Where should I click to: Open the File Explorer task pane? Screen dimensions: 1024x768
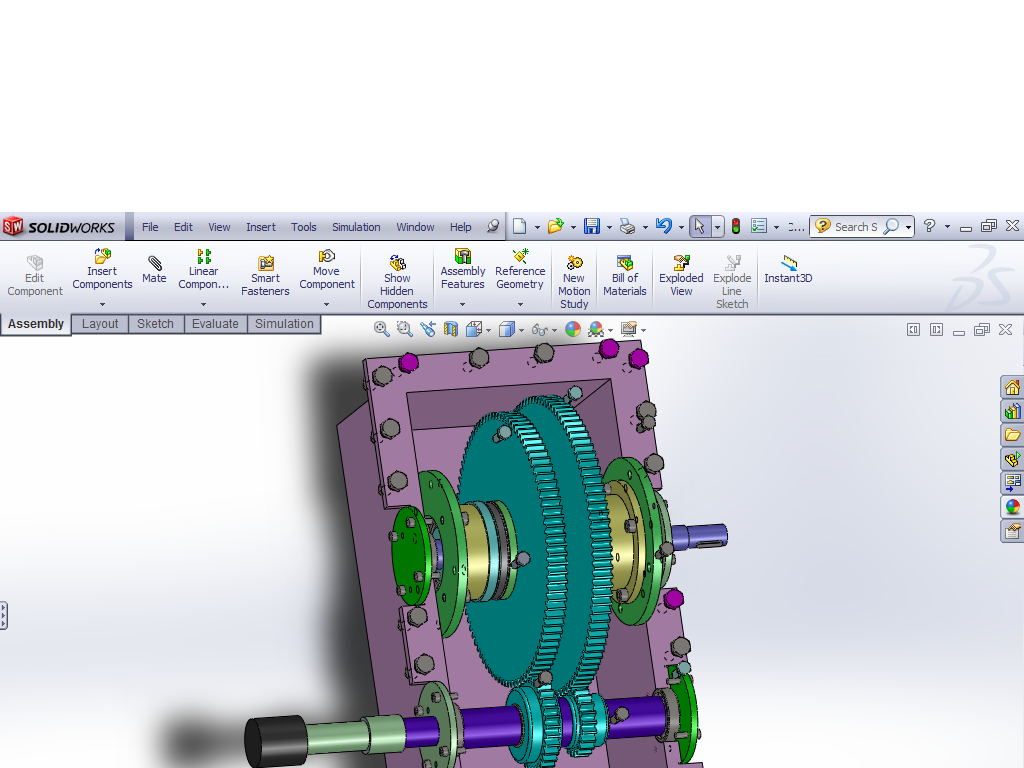(1012, 435)
